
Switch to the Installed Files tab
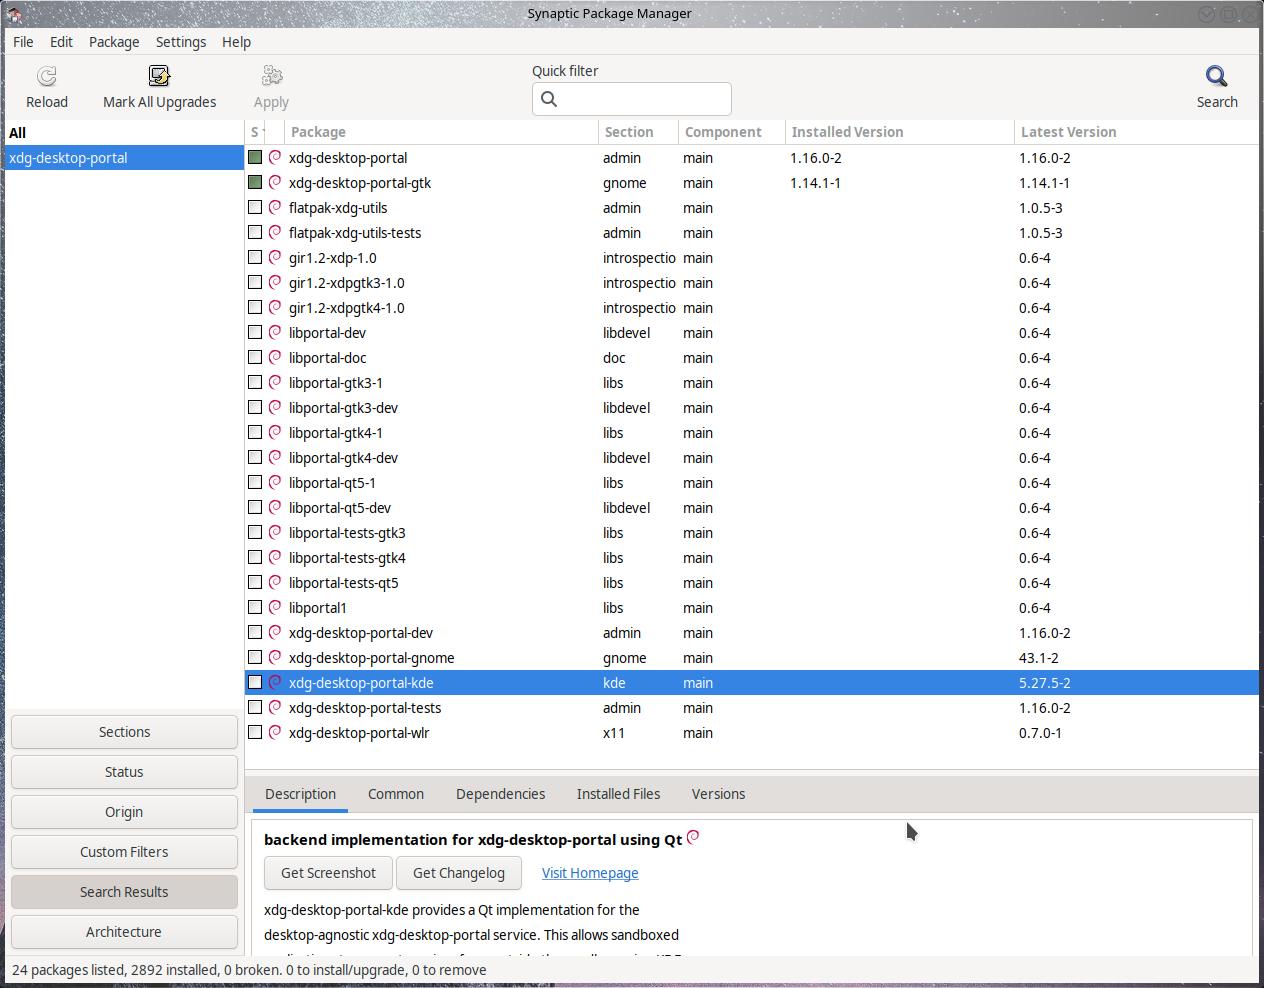point(618,794)
